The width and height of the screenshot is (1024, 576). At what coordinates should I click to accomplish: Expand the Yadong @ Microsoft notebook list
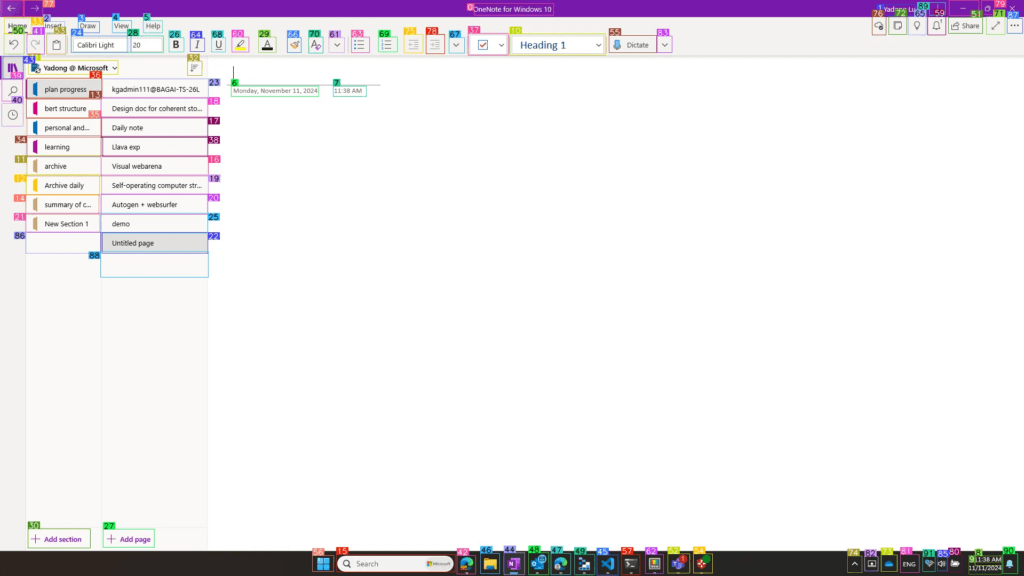click(x=74, y=68)
